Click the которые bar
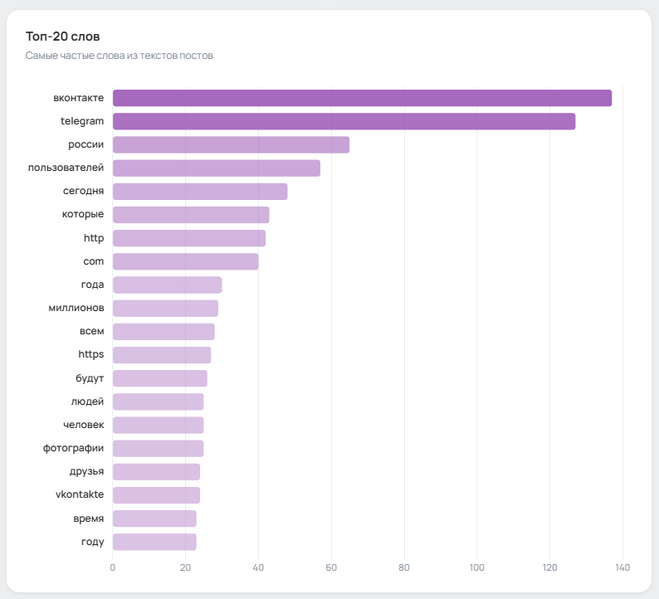Image resolution: width=659 pixels, height=599 pixels. coord(190,215)
